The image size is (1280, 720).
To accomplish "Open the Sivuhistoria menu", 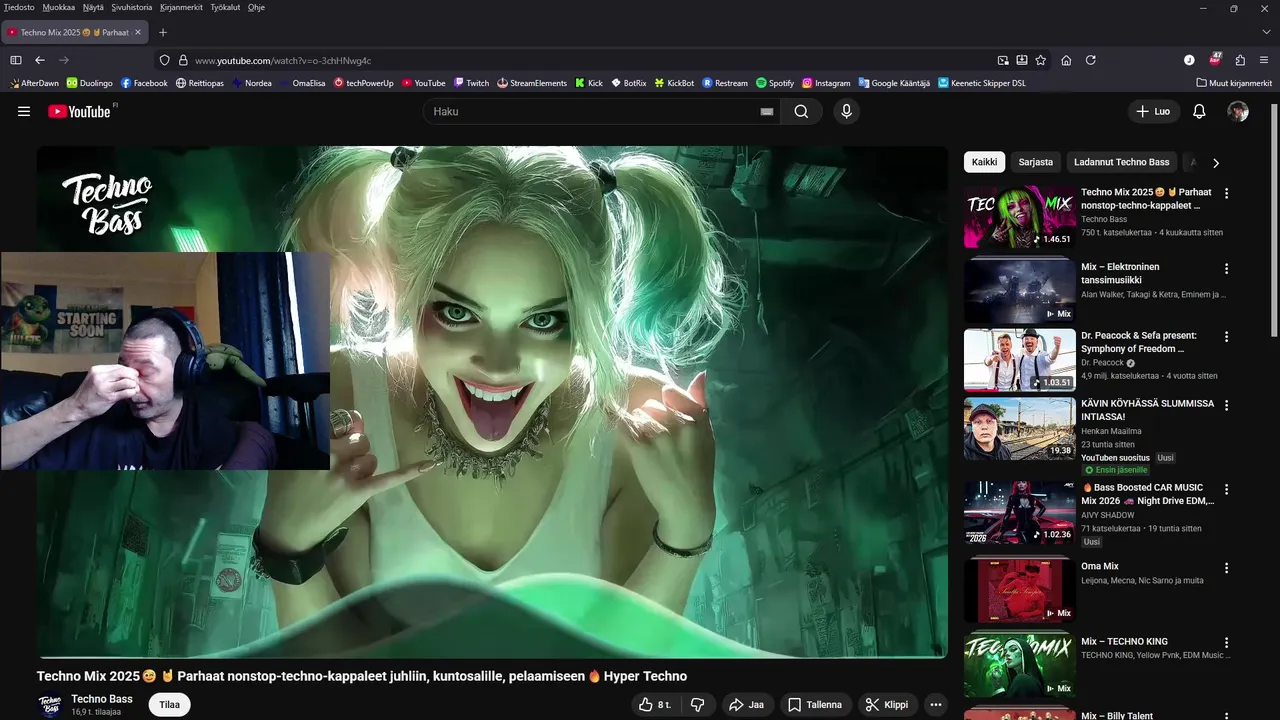I will pos(132,7).
